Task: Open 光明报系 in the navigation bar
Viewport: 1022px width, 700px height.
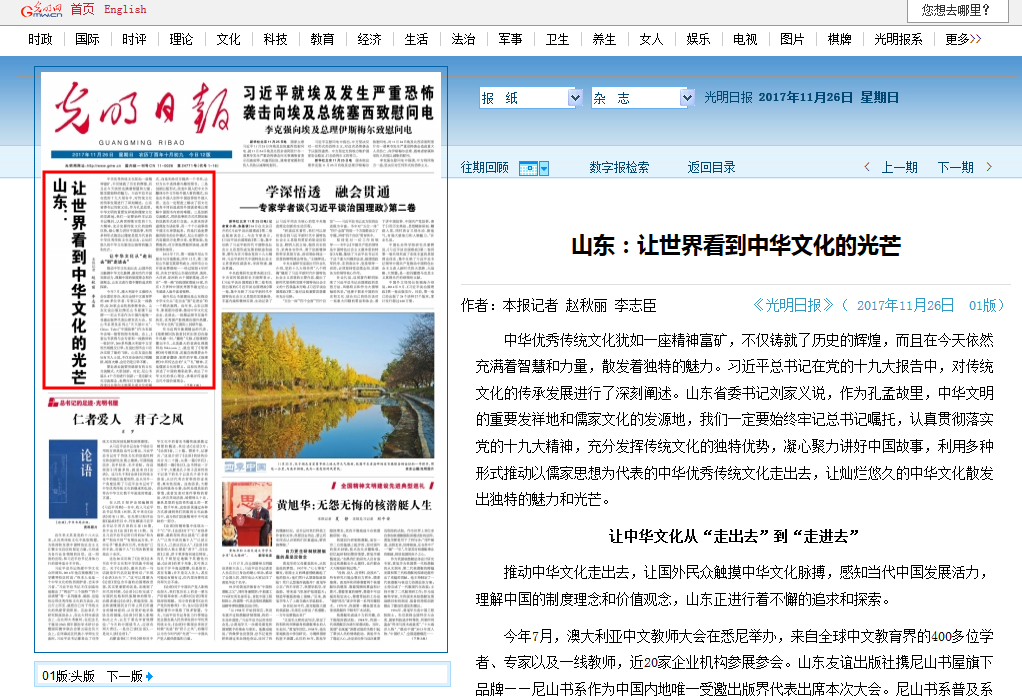Action: [x=898, y=39]
